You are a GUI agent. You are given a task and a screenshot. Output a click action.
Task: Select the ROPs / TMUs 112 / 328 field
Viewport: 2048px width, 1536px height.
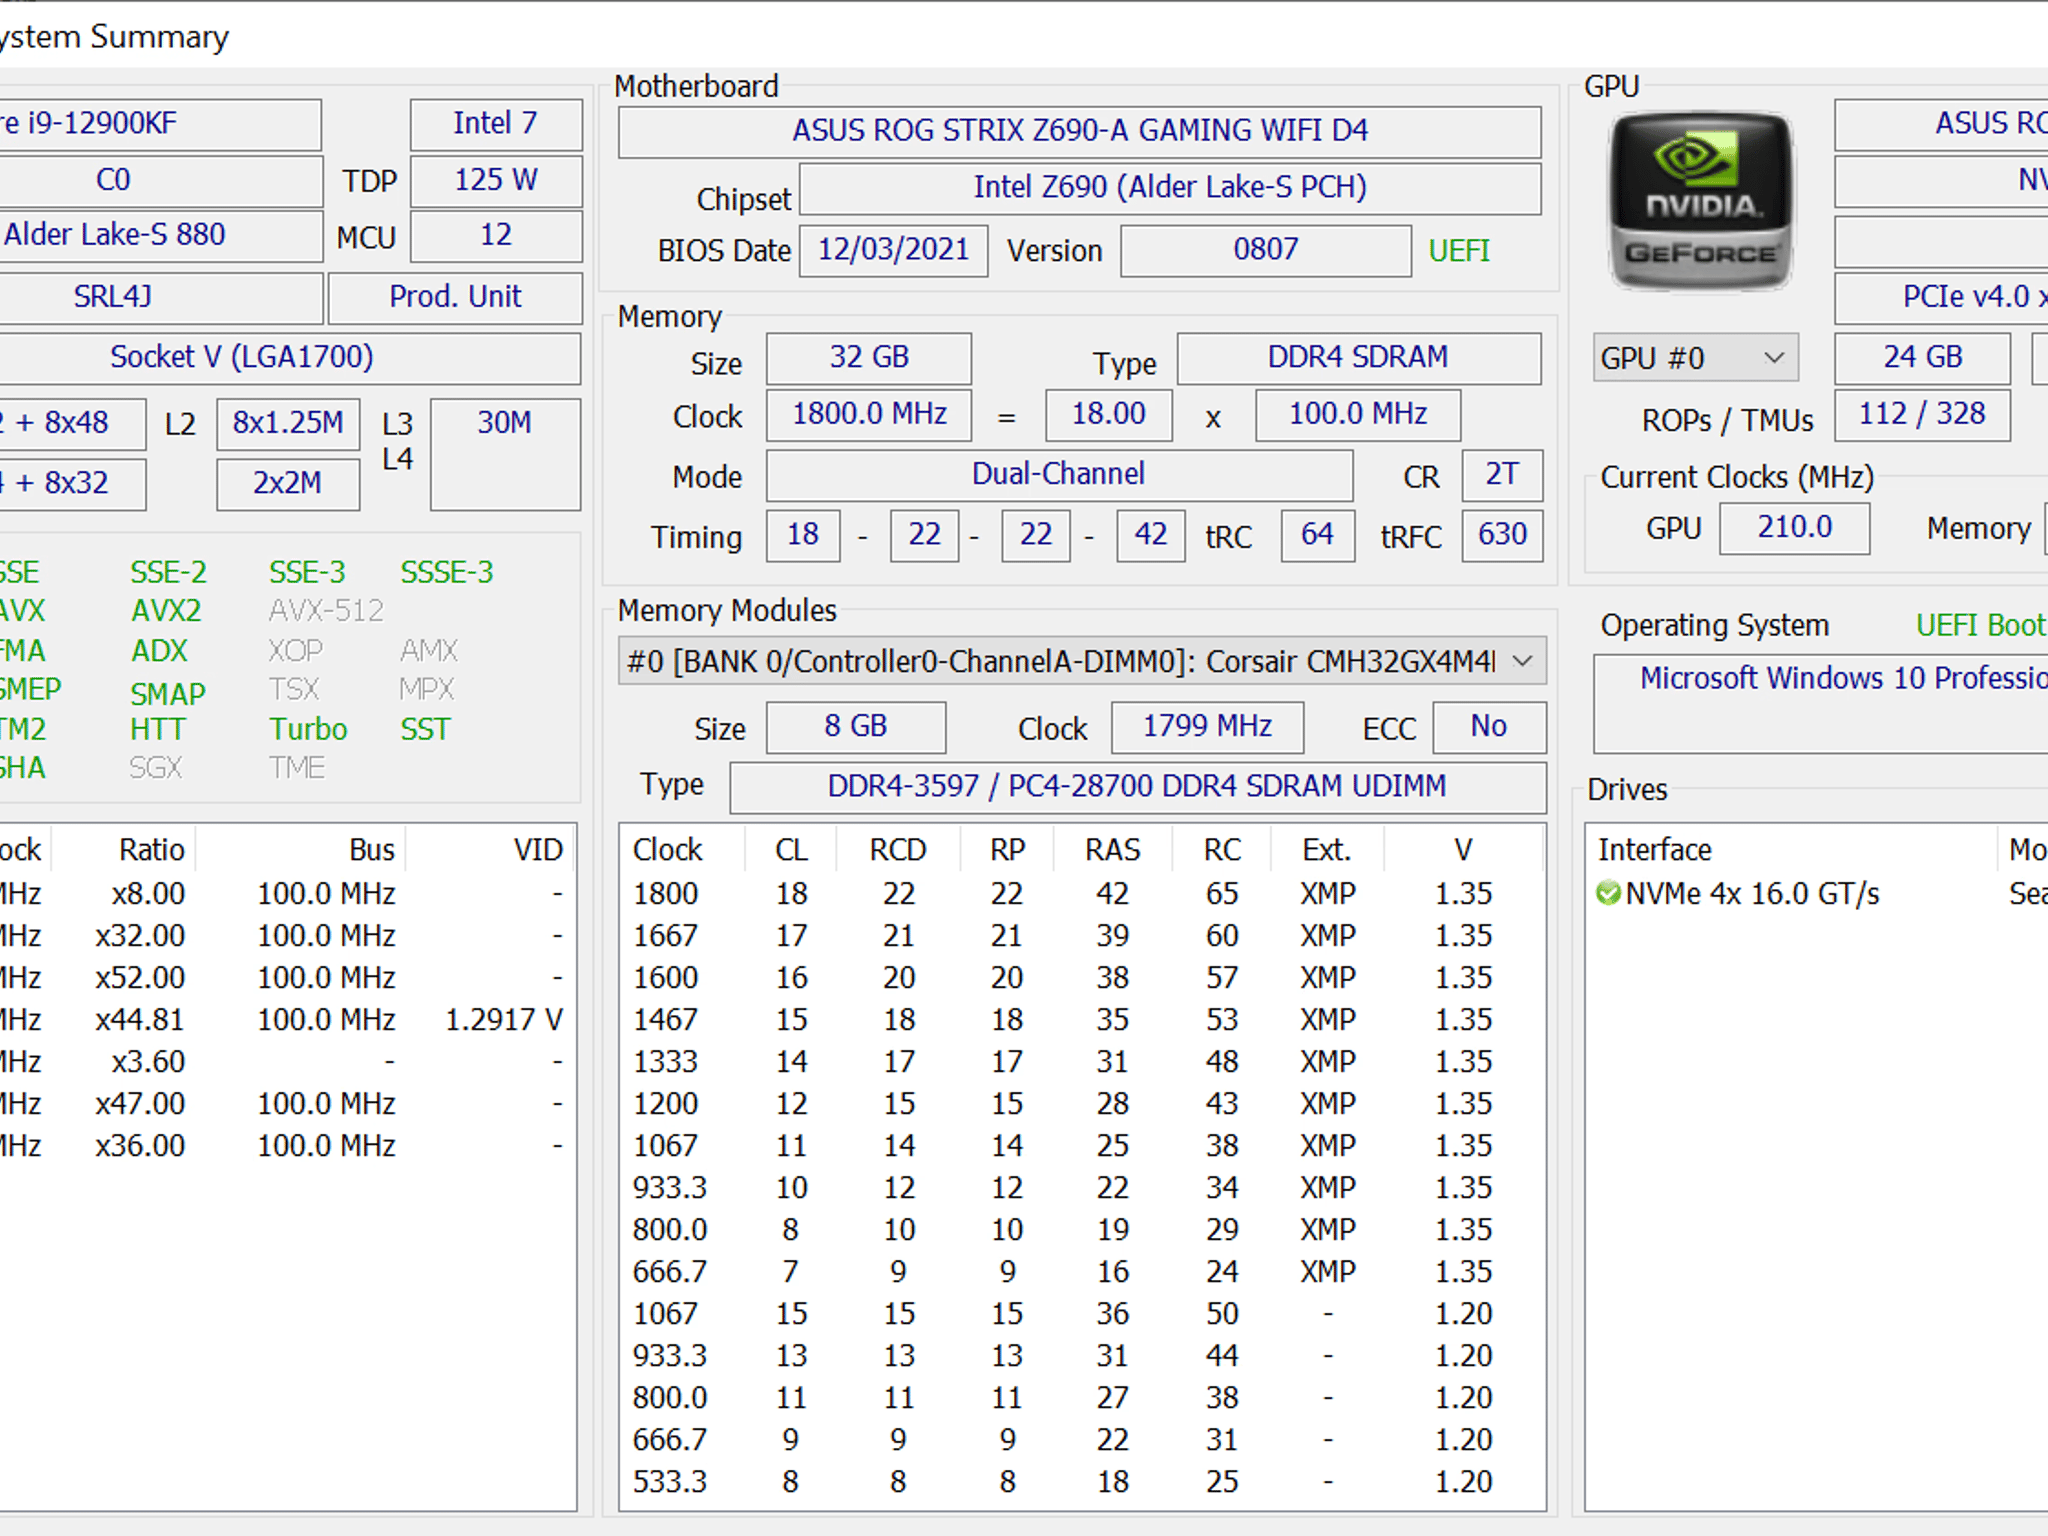(x=1922, y=414)
